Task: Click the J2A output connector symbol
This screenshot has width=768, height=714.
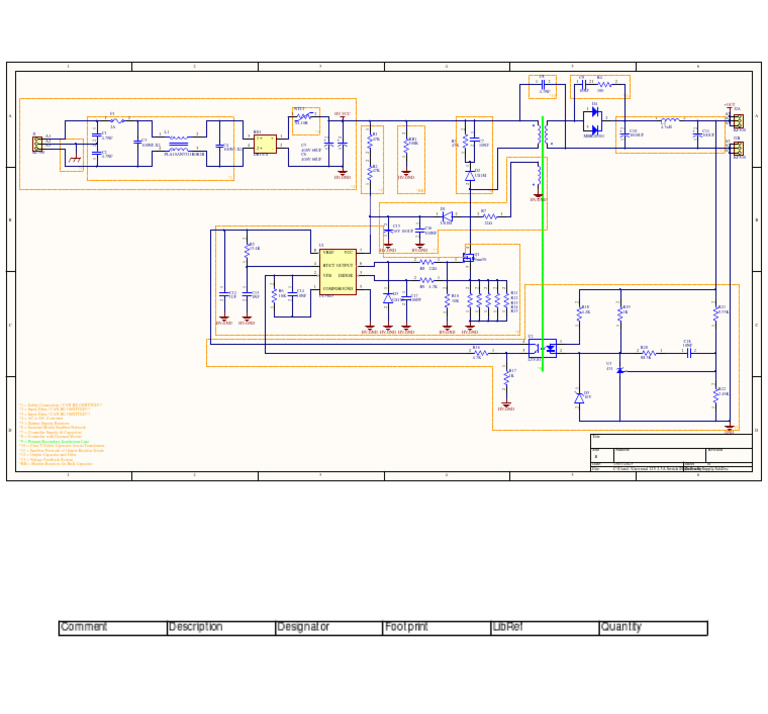Action: pyautogui.click(x=738, y=121)
